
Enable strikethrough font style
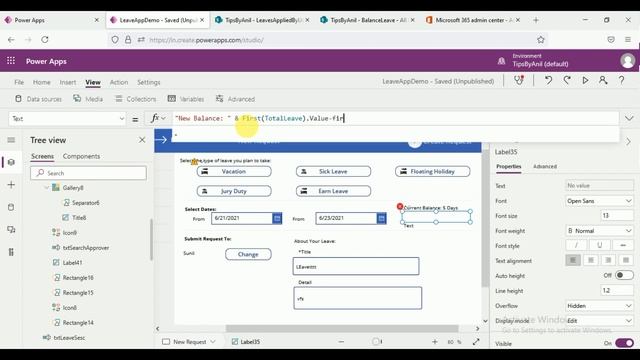tap(623, 245)
